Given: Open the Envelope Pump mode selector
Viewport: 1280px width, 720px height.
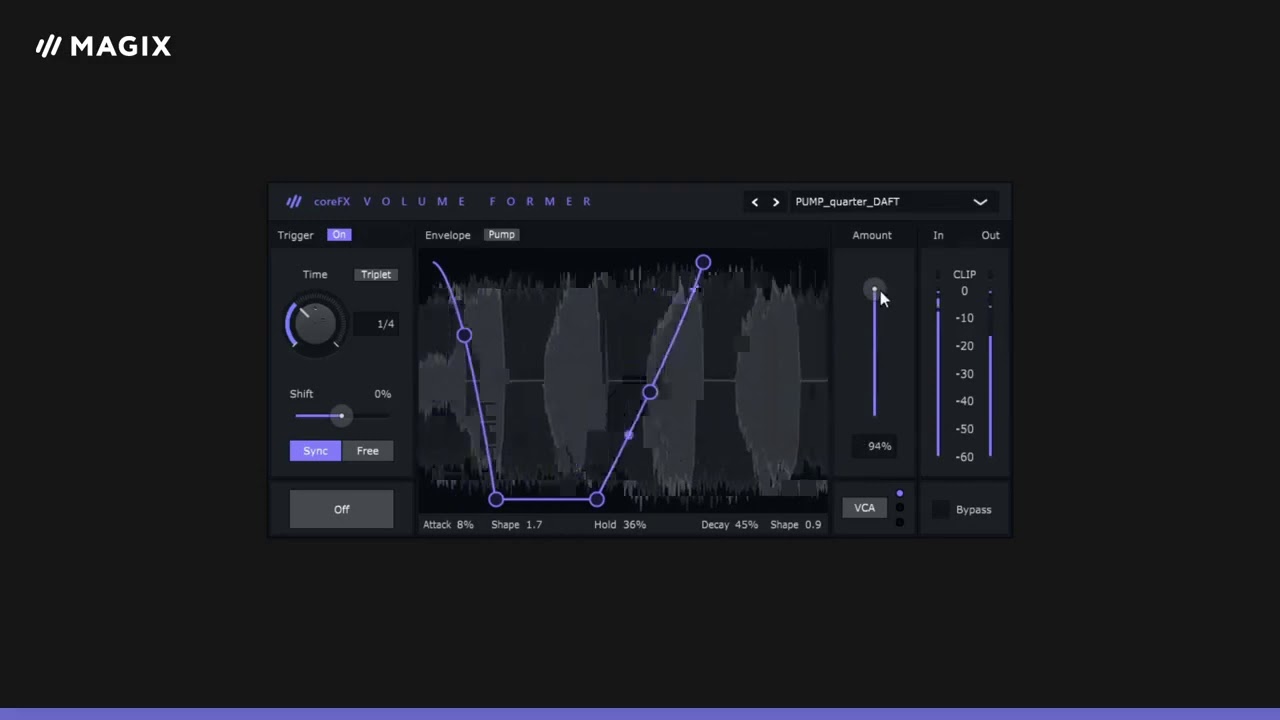Looking at the screenshot, I should (x=502, y=235).
